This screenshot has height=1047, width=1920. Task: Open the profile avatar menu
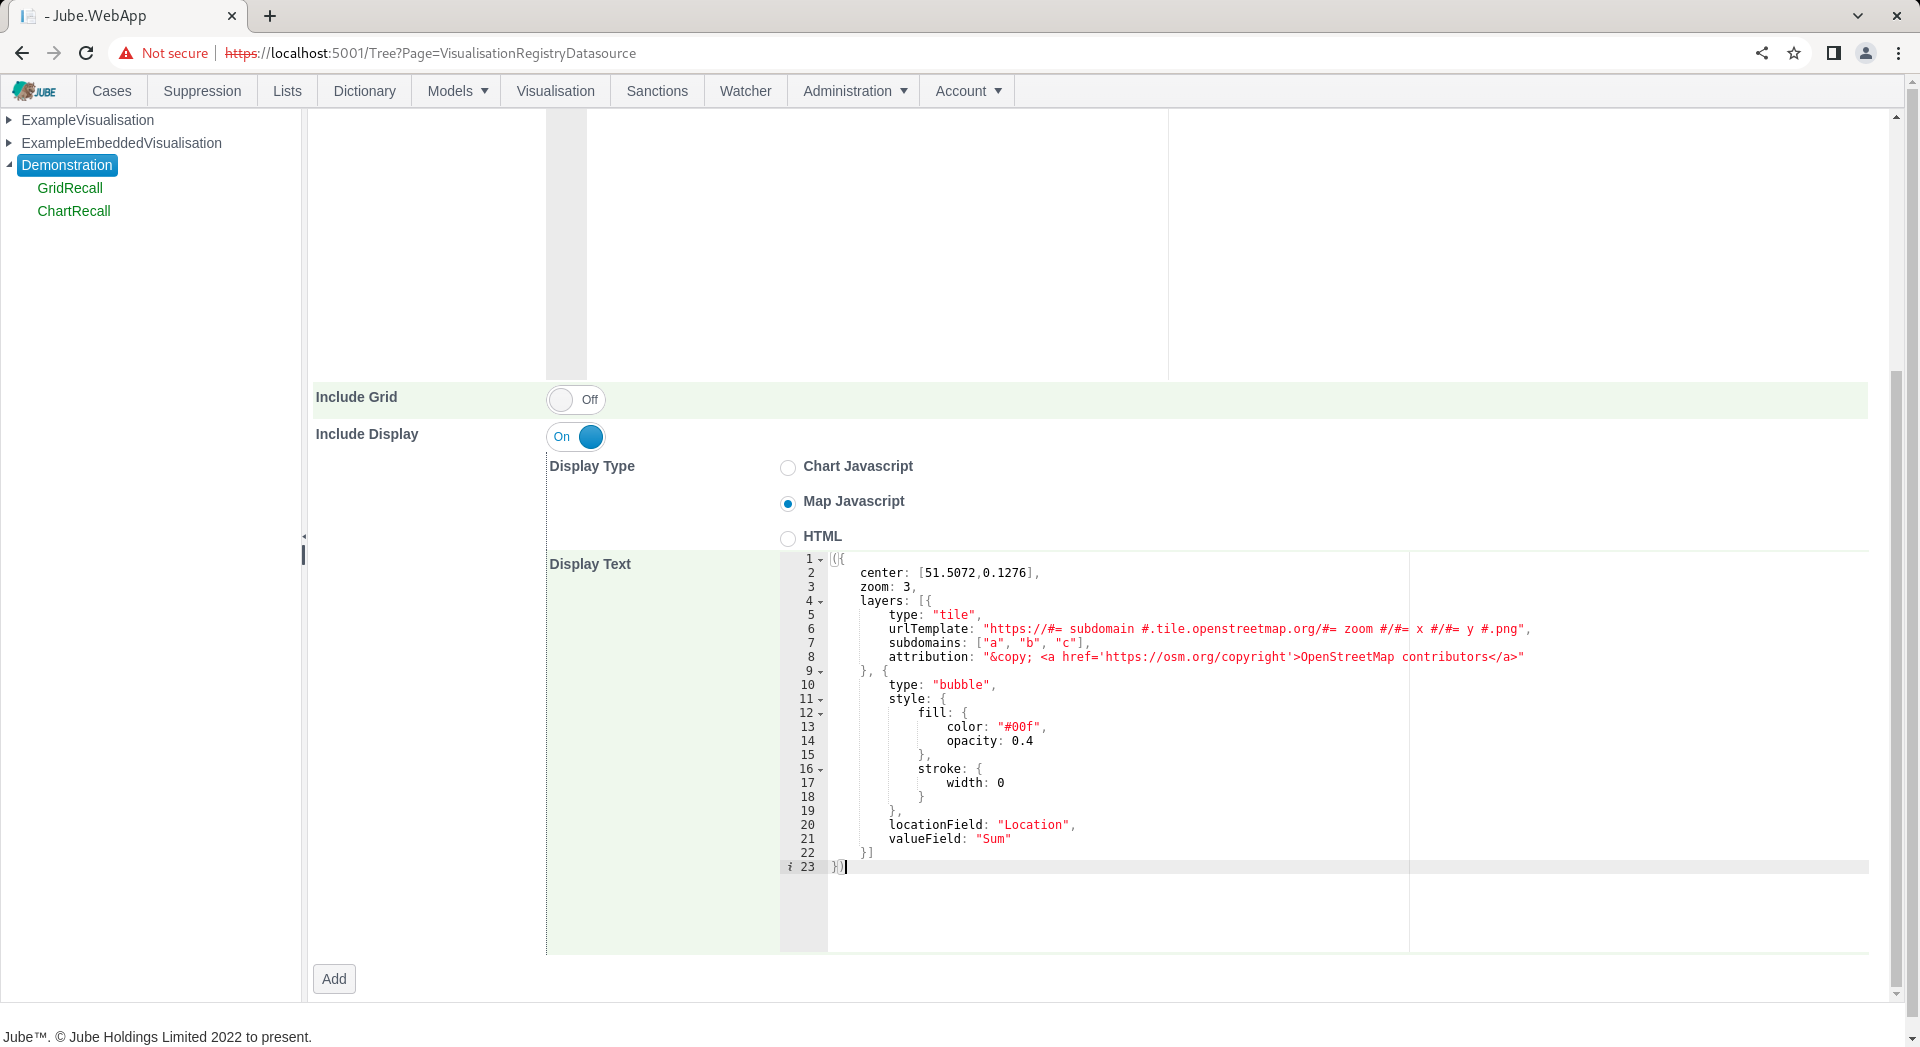point(1866,53)
